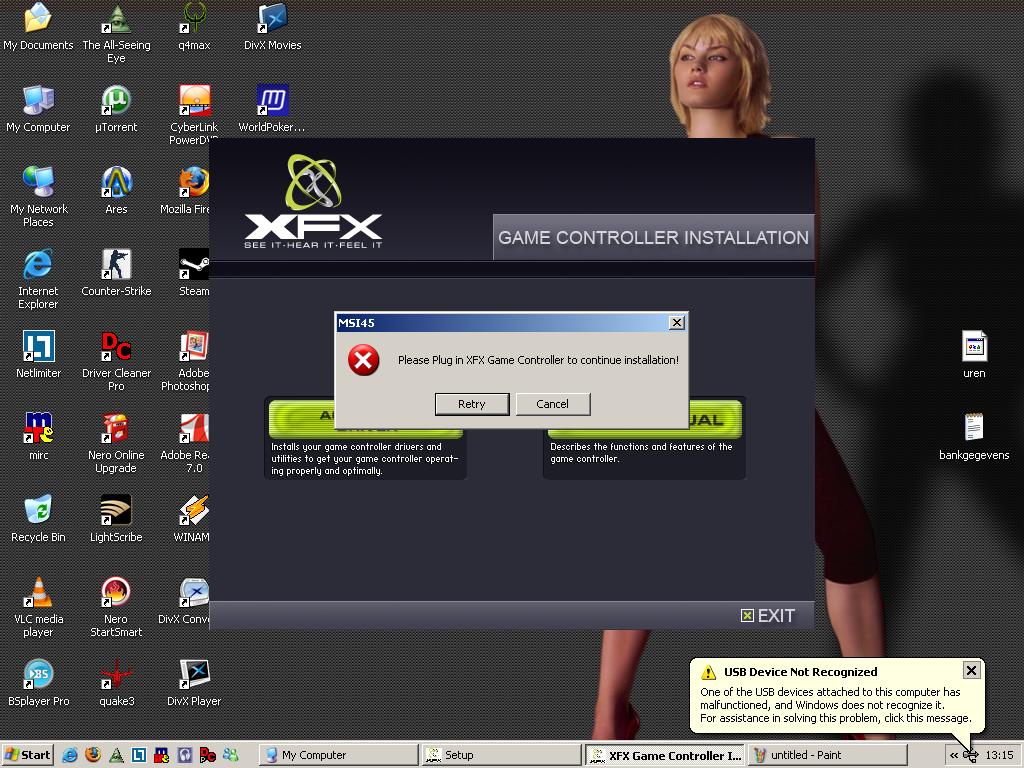Dismiss the USB Device Not Recognized balloon
Screen dimensions: 1024x768
(x=970, y=670)
